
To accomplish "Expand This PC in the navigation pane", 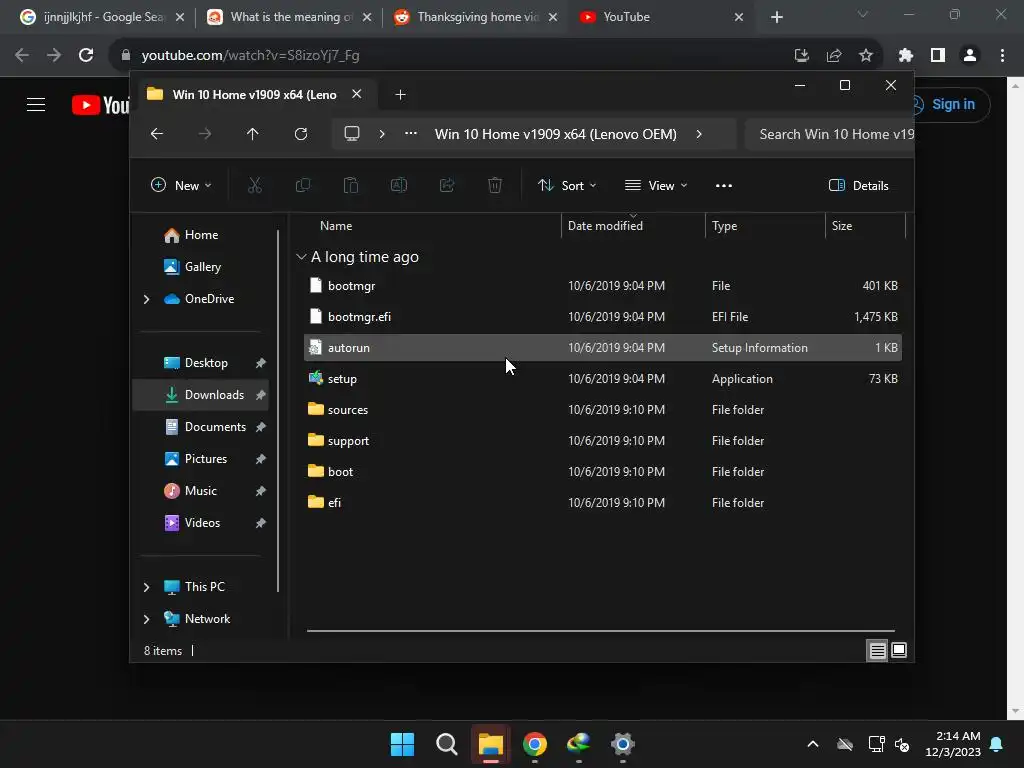I will click(x=146, y=587).
